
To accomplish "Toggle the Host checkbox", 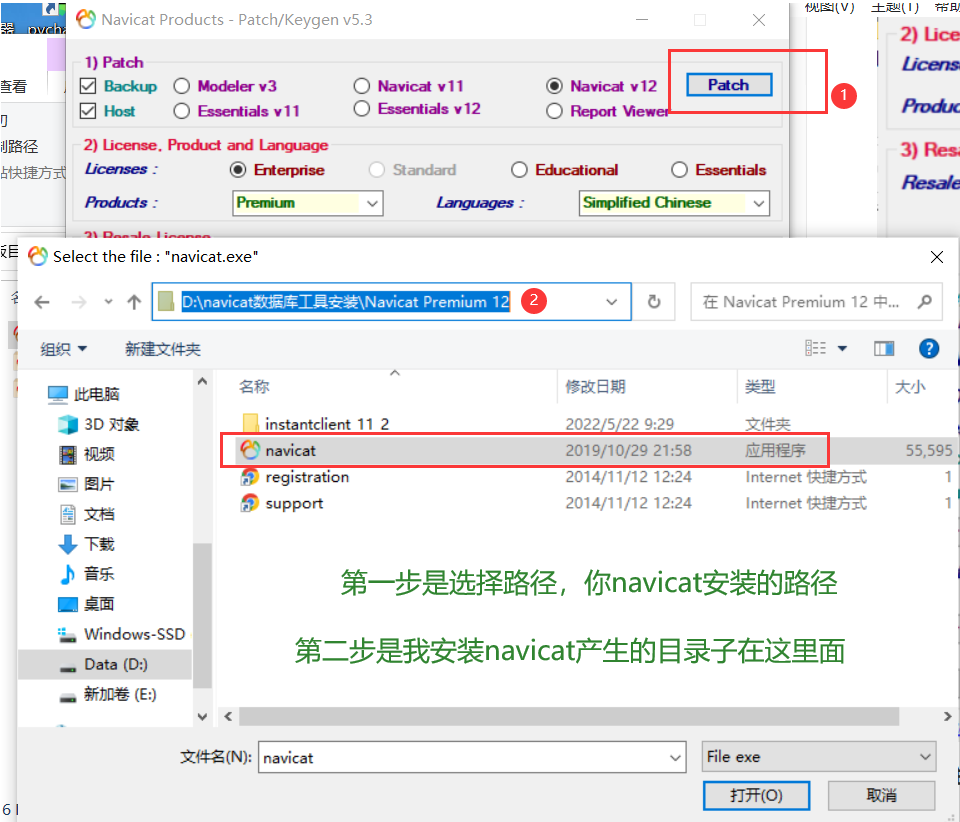I will [x=88, y=111].
